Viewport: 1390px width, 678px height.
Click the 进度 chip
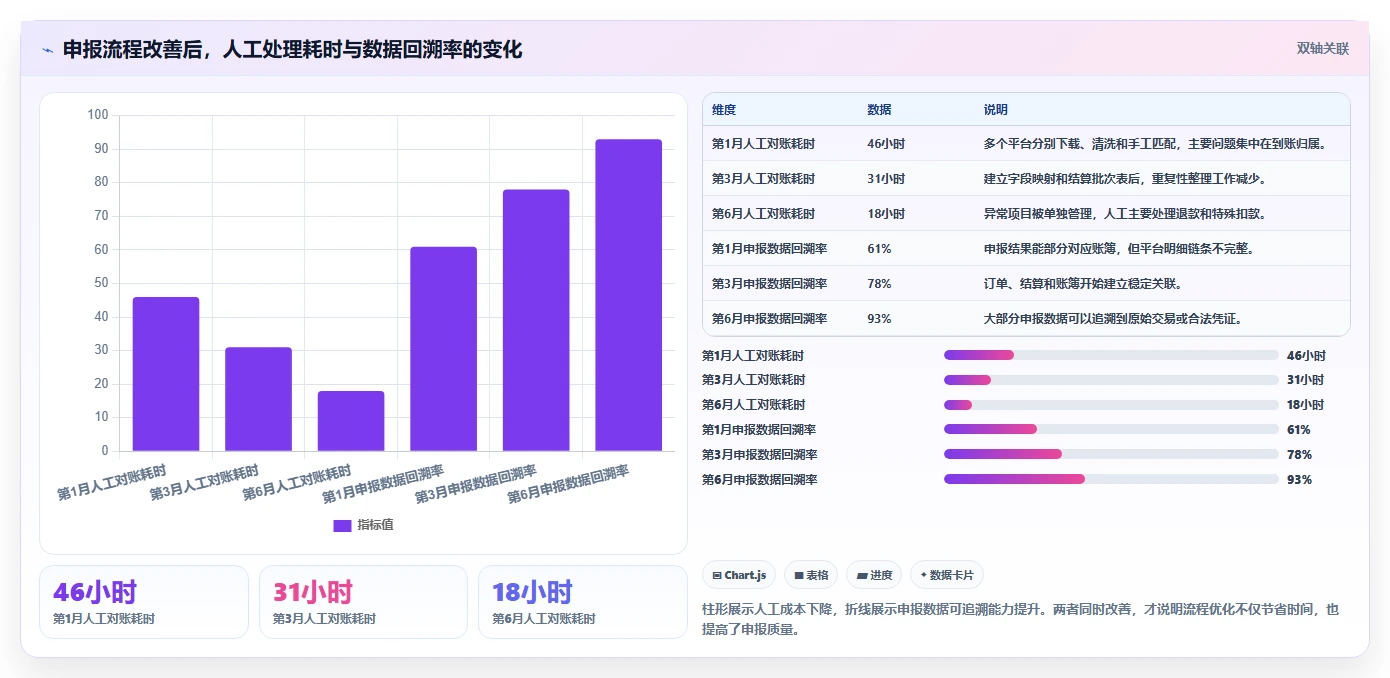pos(874,575)
